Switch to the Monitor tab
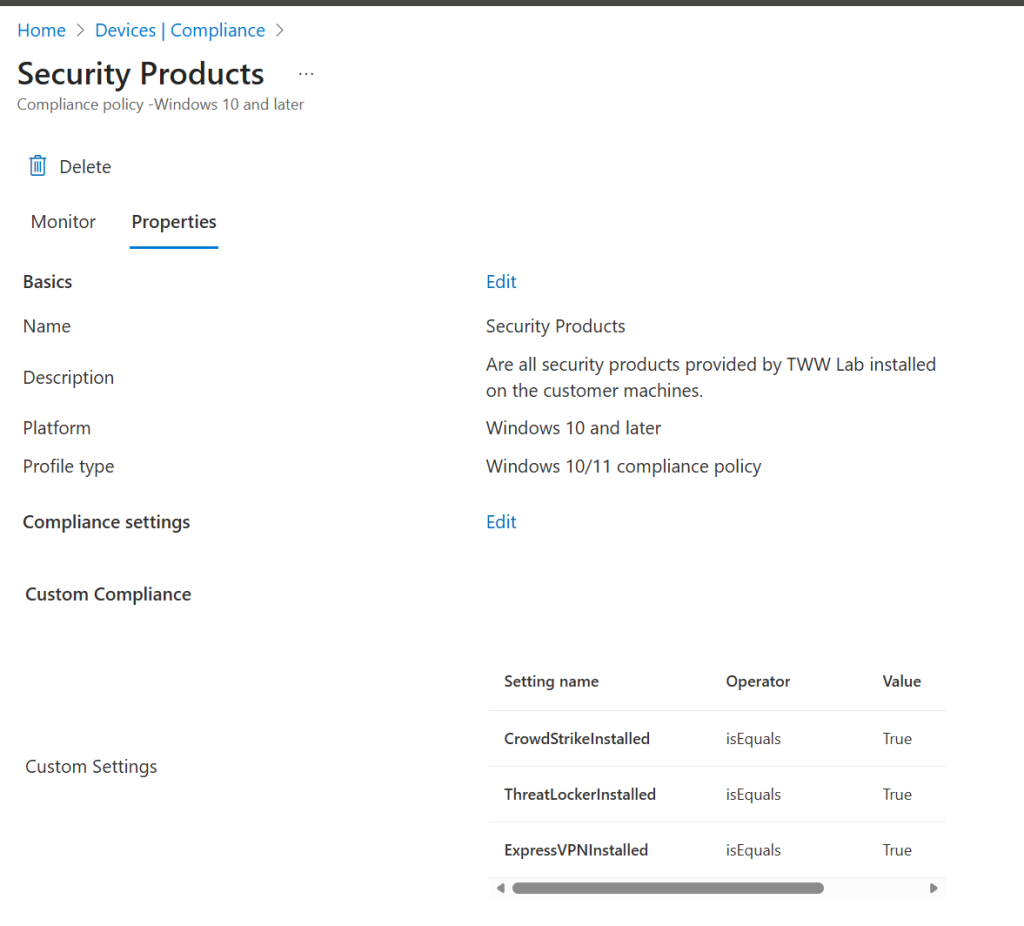This screenshot has height=926, width=1024. pos(63,222)
